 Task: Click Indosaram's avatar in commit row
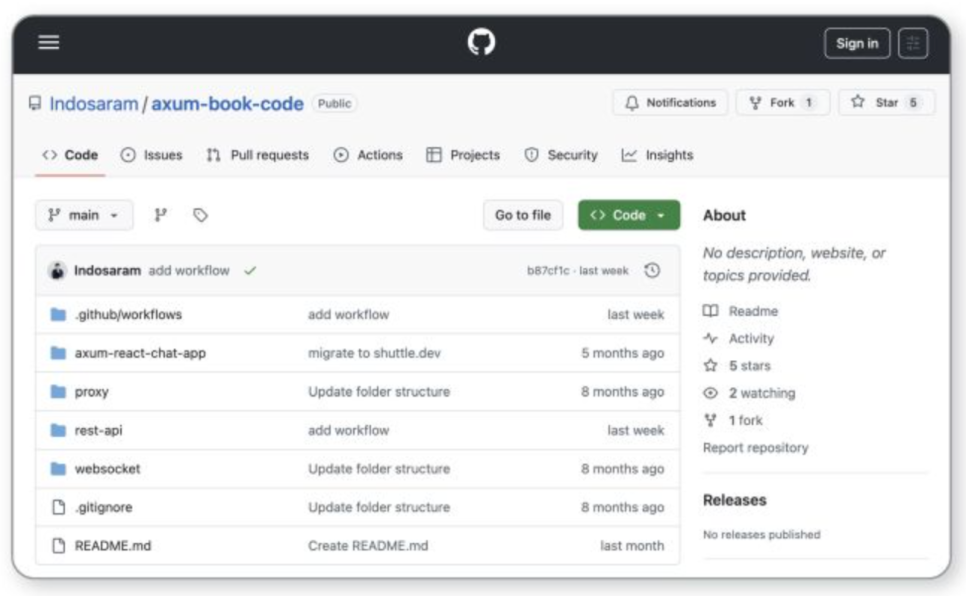click(57, 271)
